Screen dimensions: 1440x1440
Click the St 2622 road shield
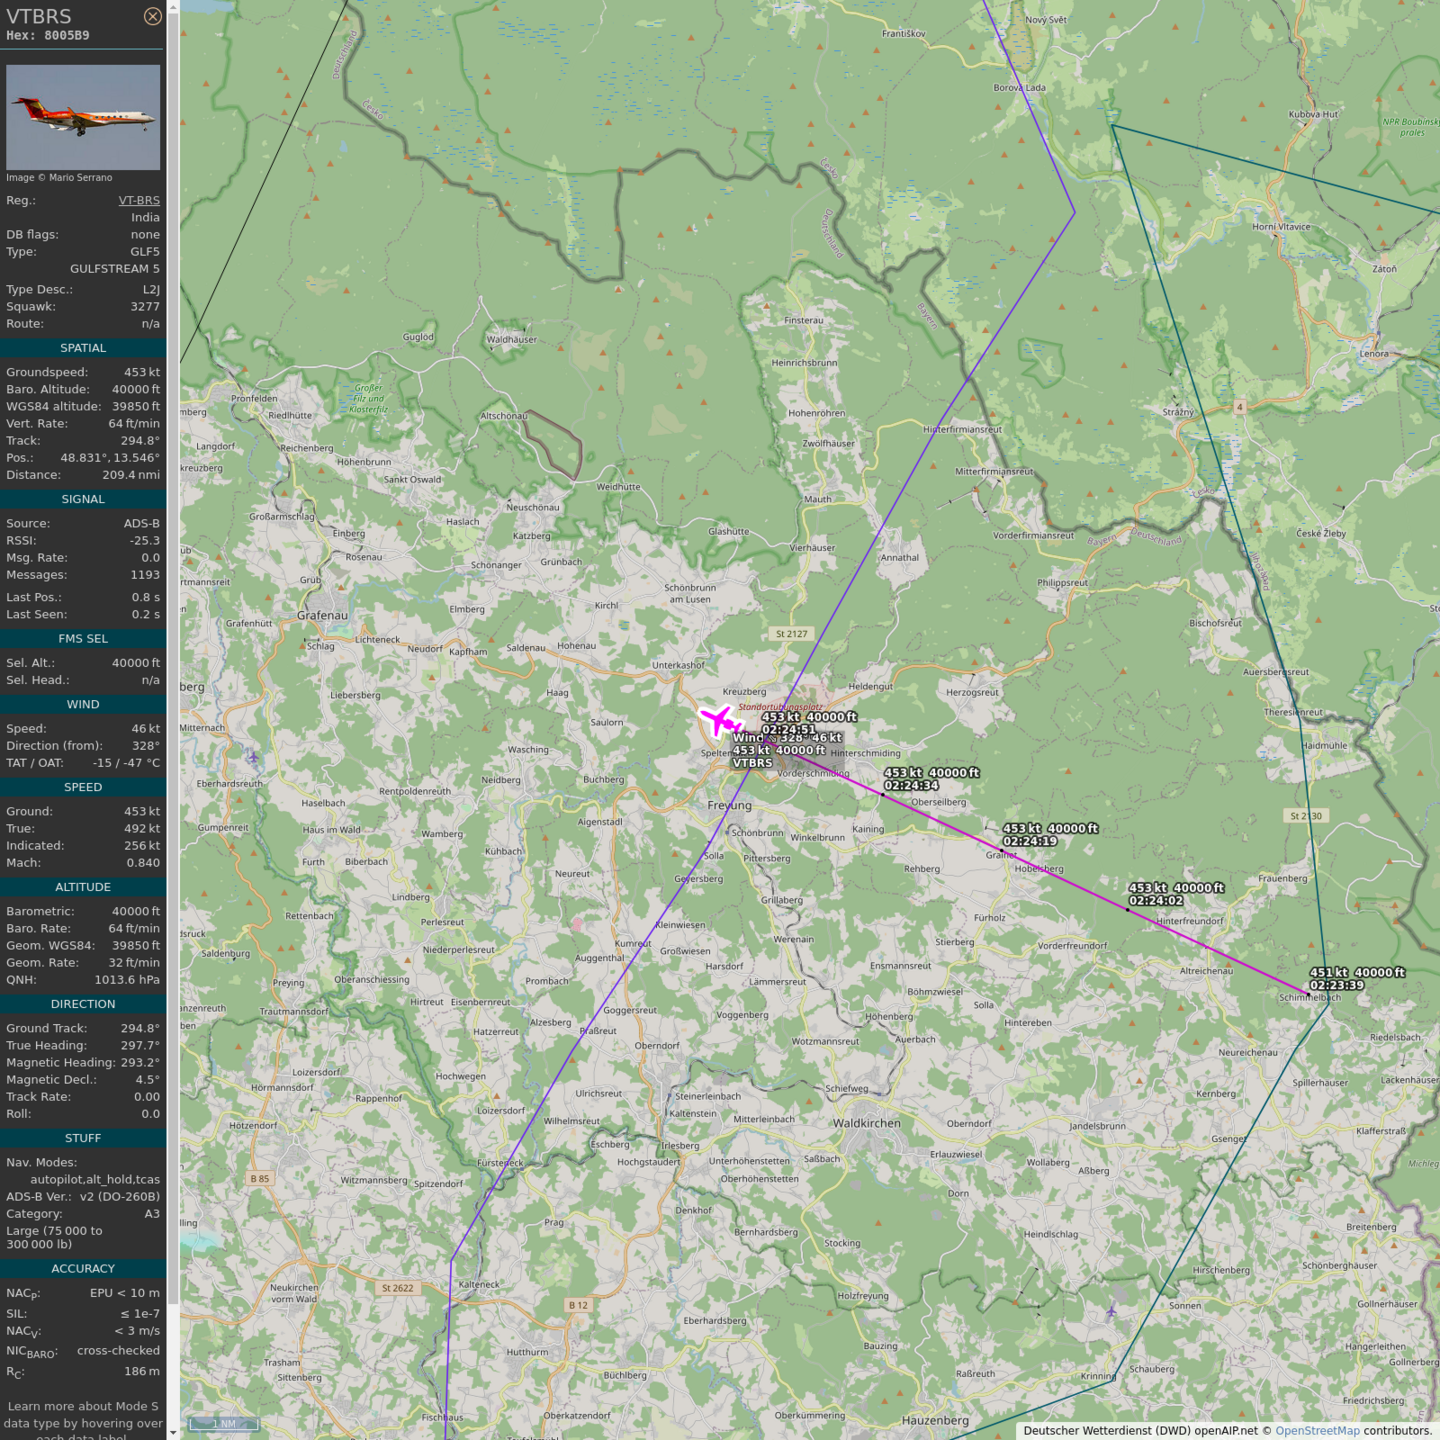click(397, 1288)
